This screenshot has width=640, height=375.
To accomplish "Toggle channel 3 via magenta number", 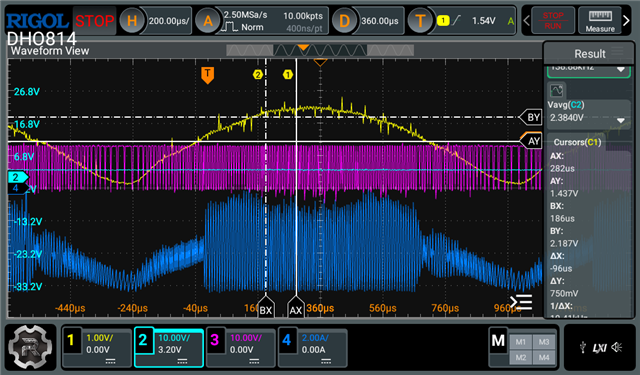I will [215, 339].
